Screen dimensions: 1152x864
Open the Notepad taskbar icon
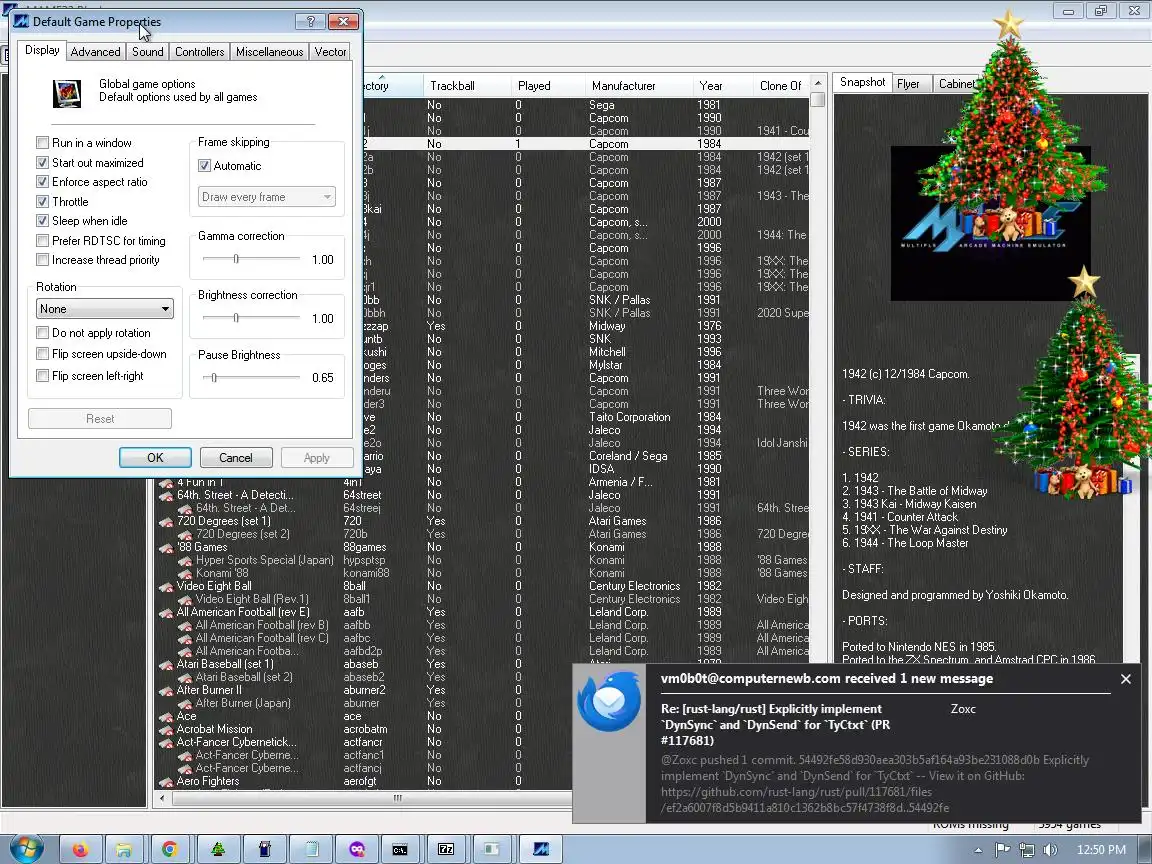click(x=312, y=850)
